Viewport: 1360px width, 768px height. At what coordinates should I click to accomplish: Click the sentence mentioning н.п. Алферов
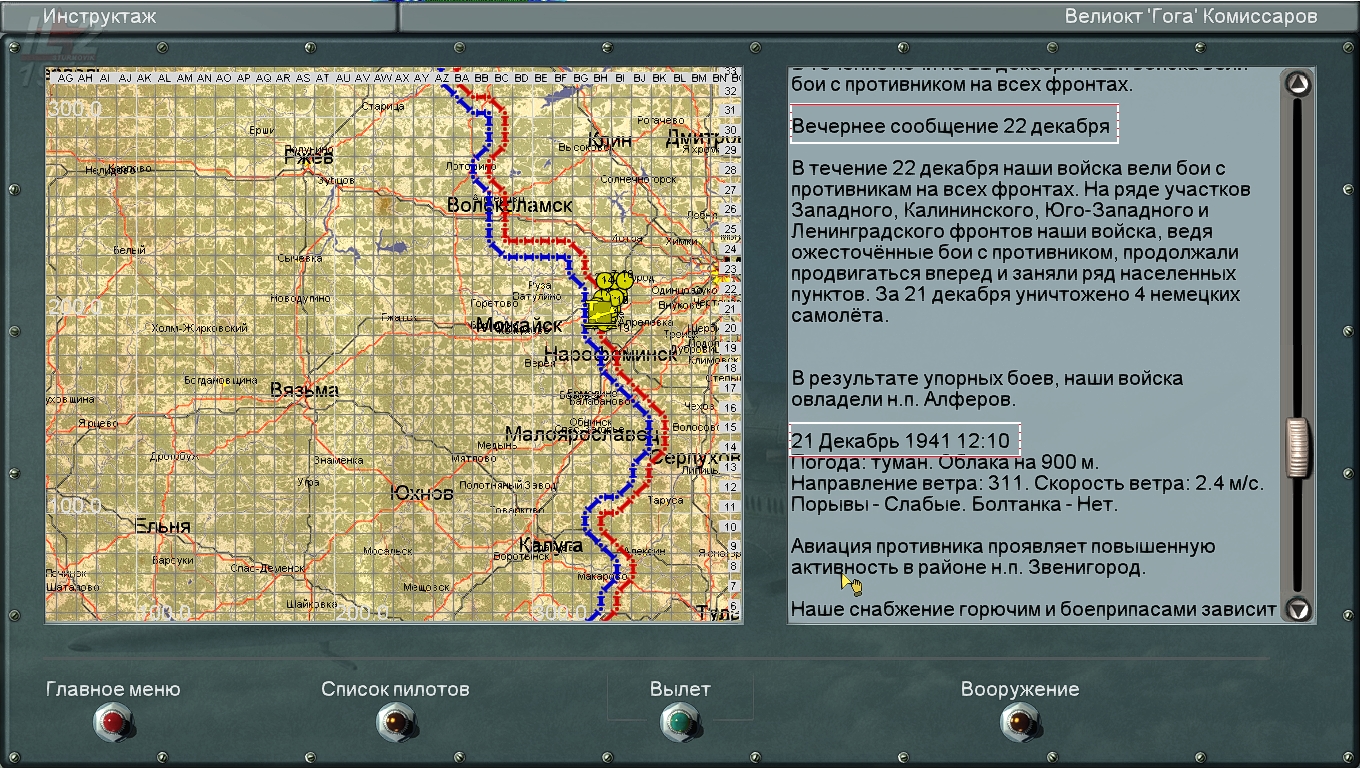(x=987, y=389)
